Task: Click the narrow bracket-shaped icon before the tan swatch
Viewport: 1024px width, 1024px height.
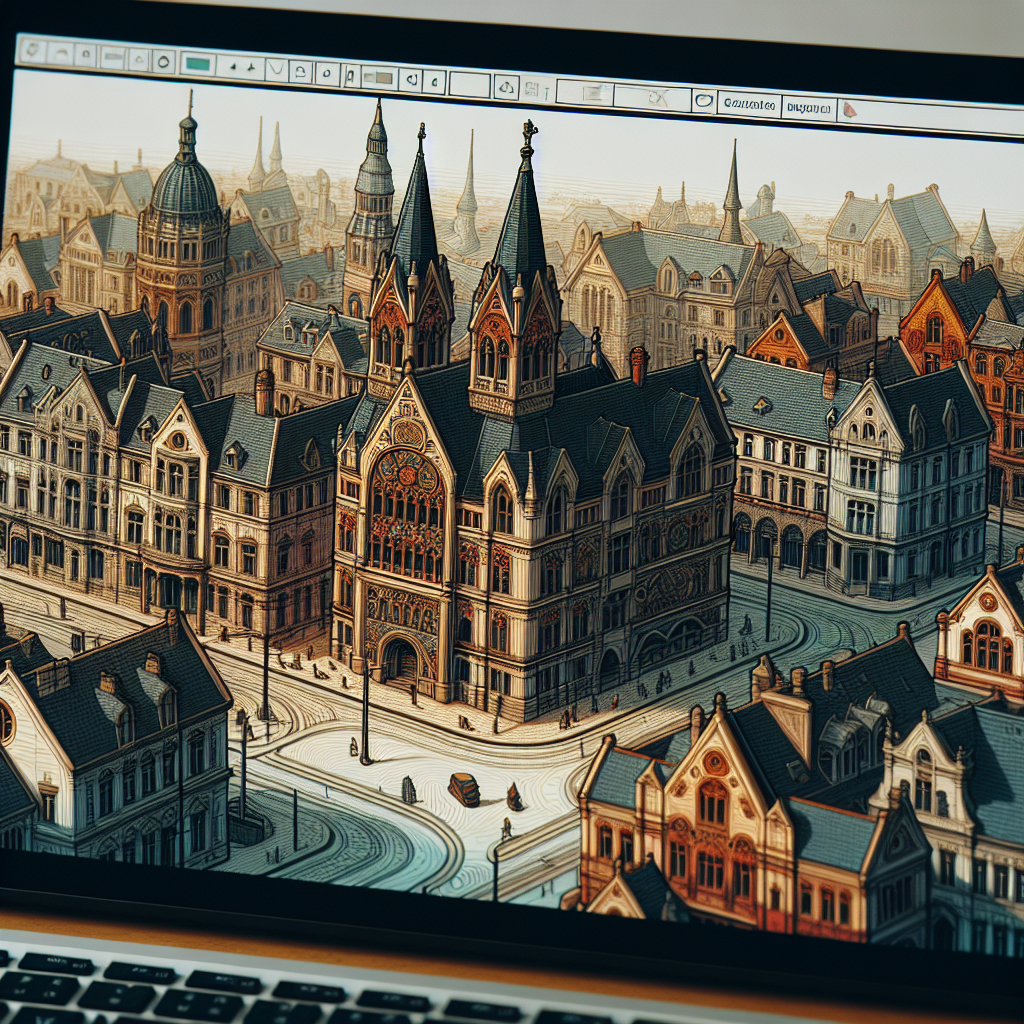Action: pyautogui.click(x=351, y=75)
